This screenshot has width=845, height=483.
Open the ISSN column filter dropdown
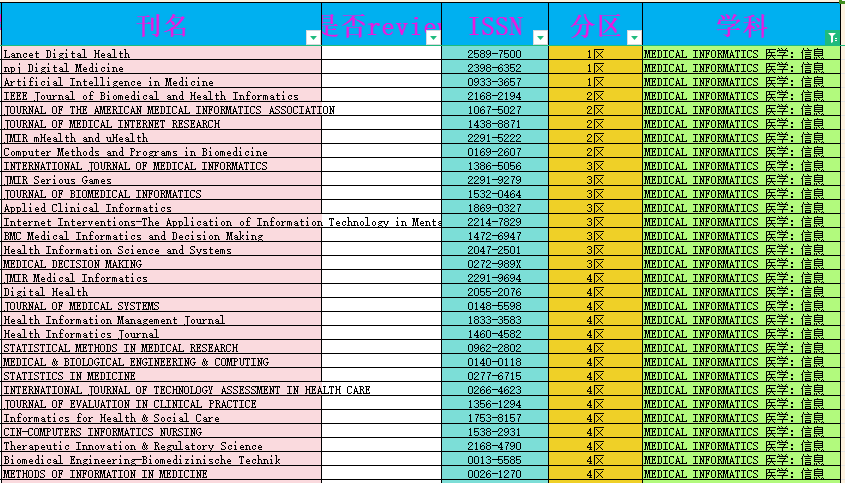point(541,38)
